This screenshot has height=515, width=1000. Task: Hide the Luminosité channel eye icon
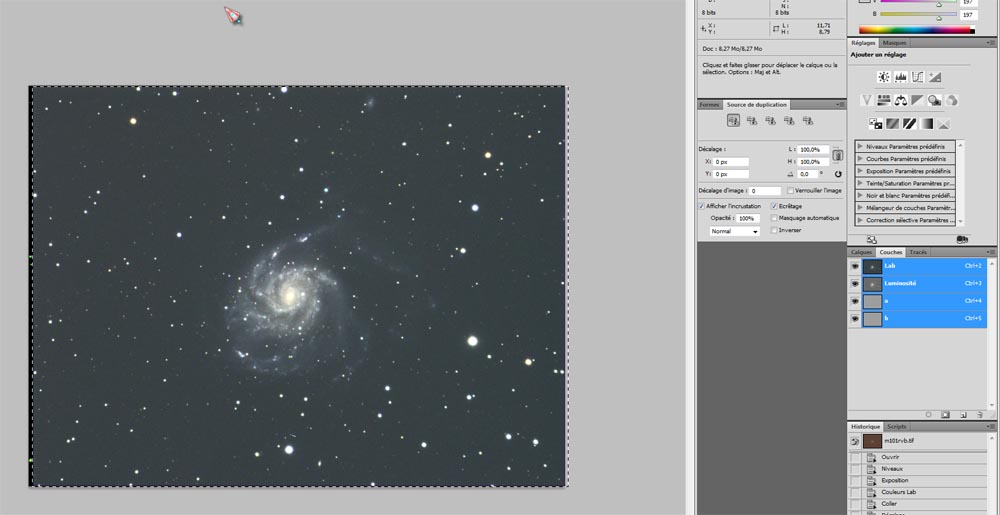pos(855,284)
